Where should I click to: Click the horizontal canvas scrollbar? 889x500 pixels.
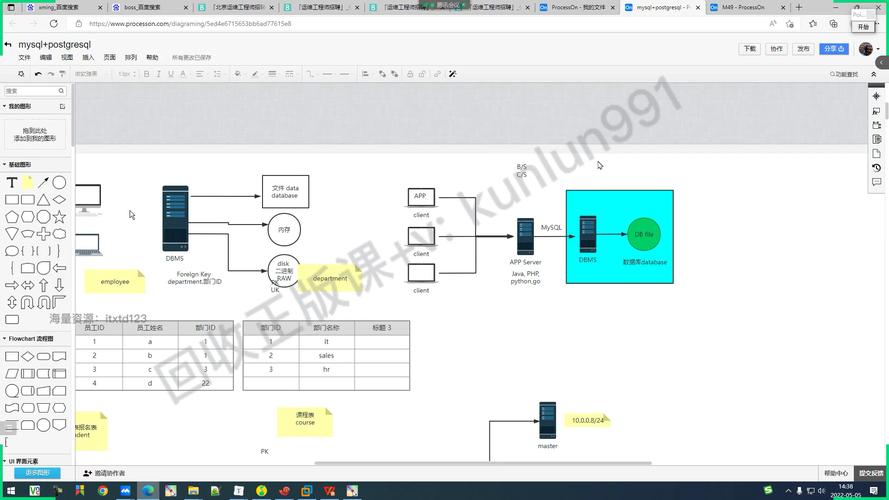coord(483,463)
